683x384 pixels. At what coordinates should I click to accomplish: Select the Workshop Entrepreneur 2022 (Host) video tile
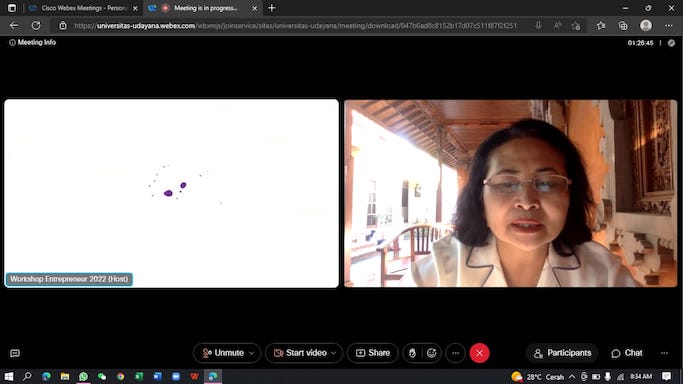[171, 193]
